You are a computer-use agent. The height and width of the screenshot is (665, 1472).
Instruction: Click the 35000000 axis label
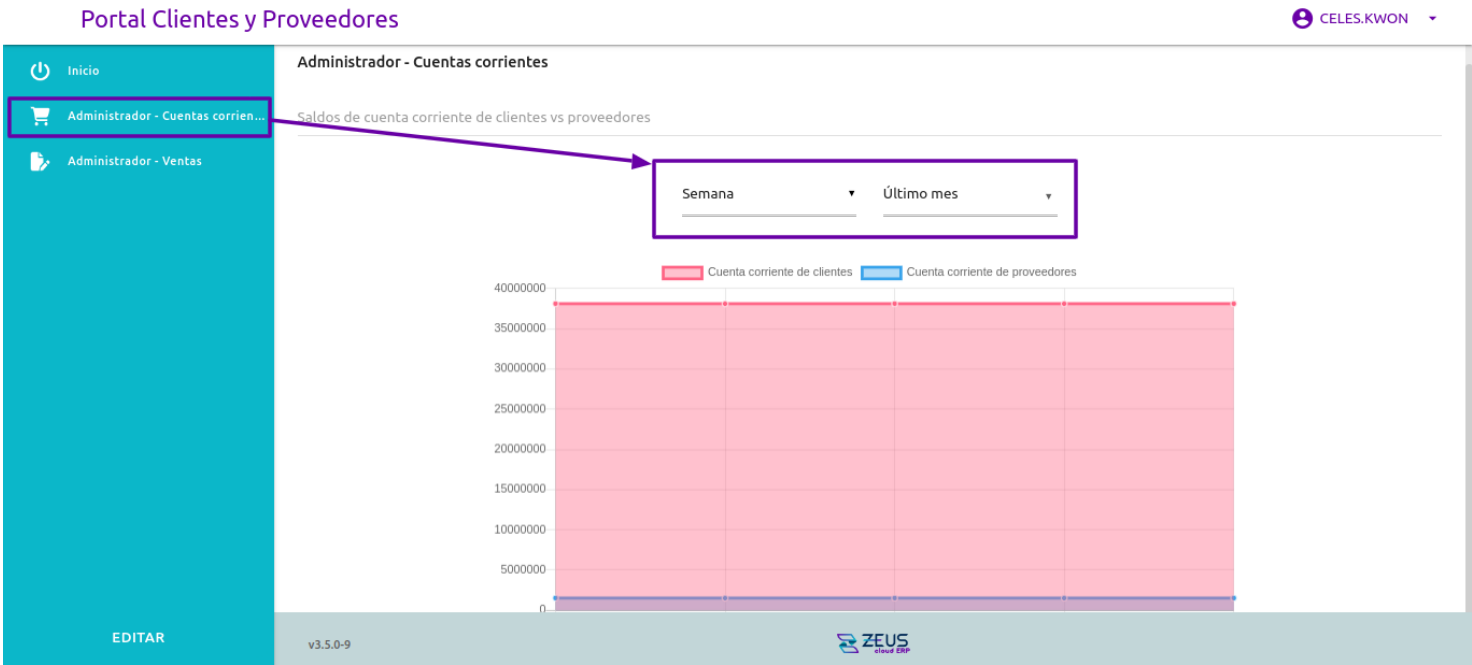tap(520, 328)
